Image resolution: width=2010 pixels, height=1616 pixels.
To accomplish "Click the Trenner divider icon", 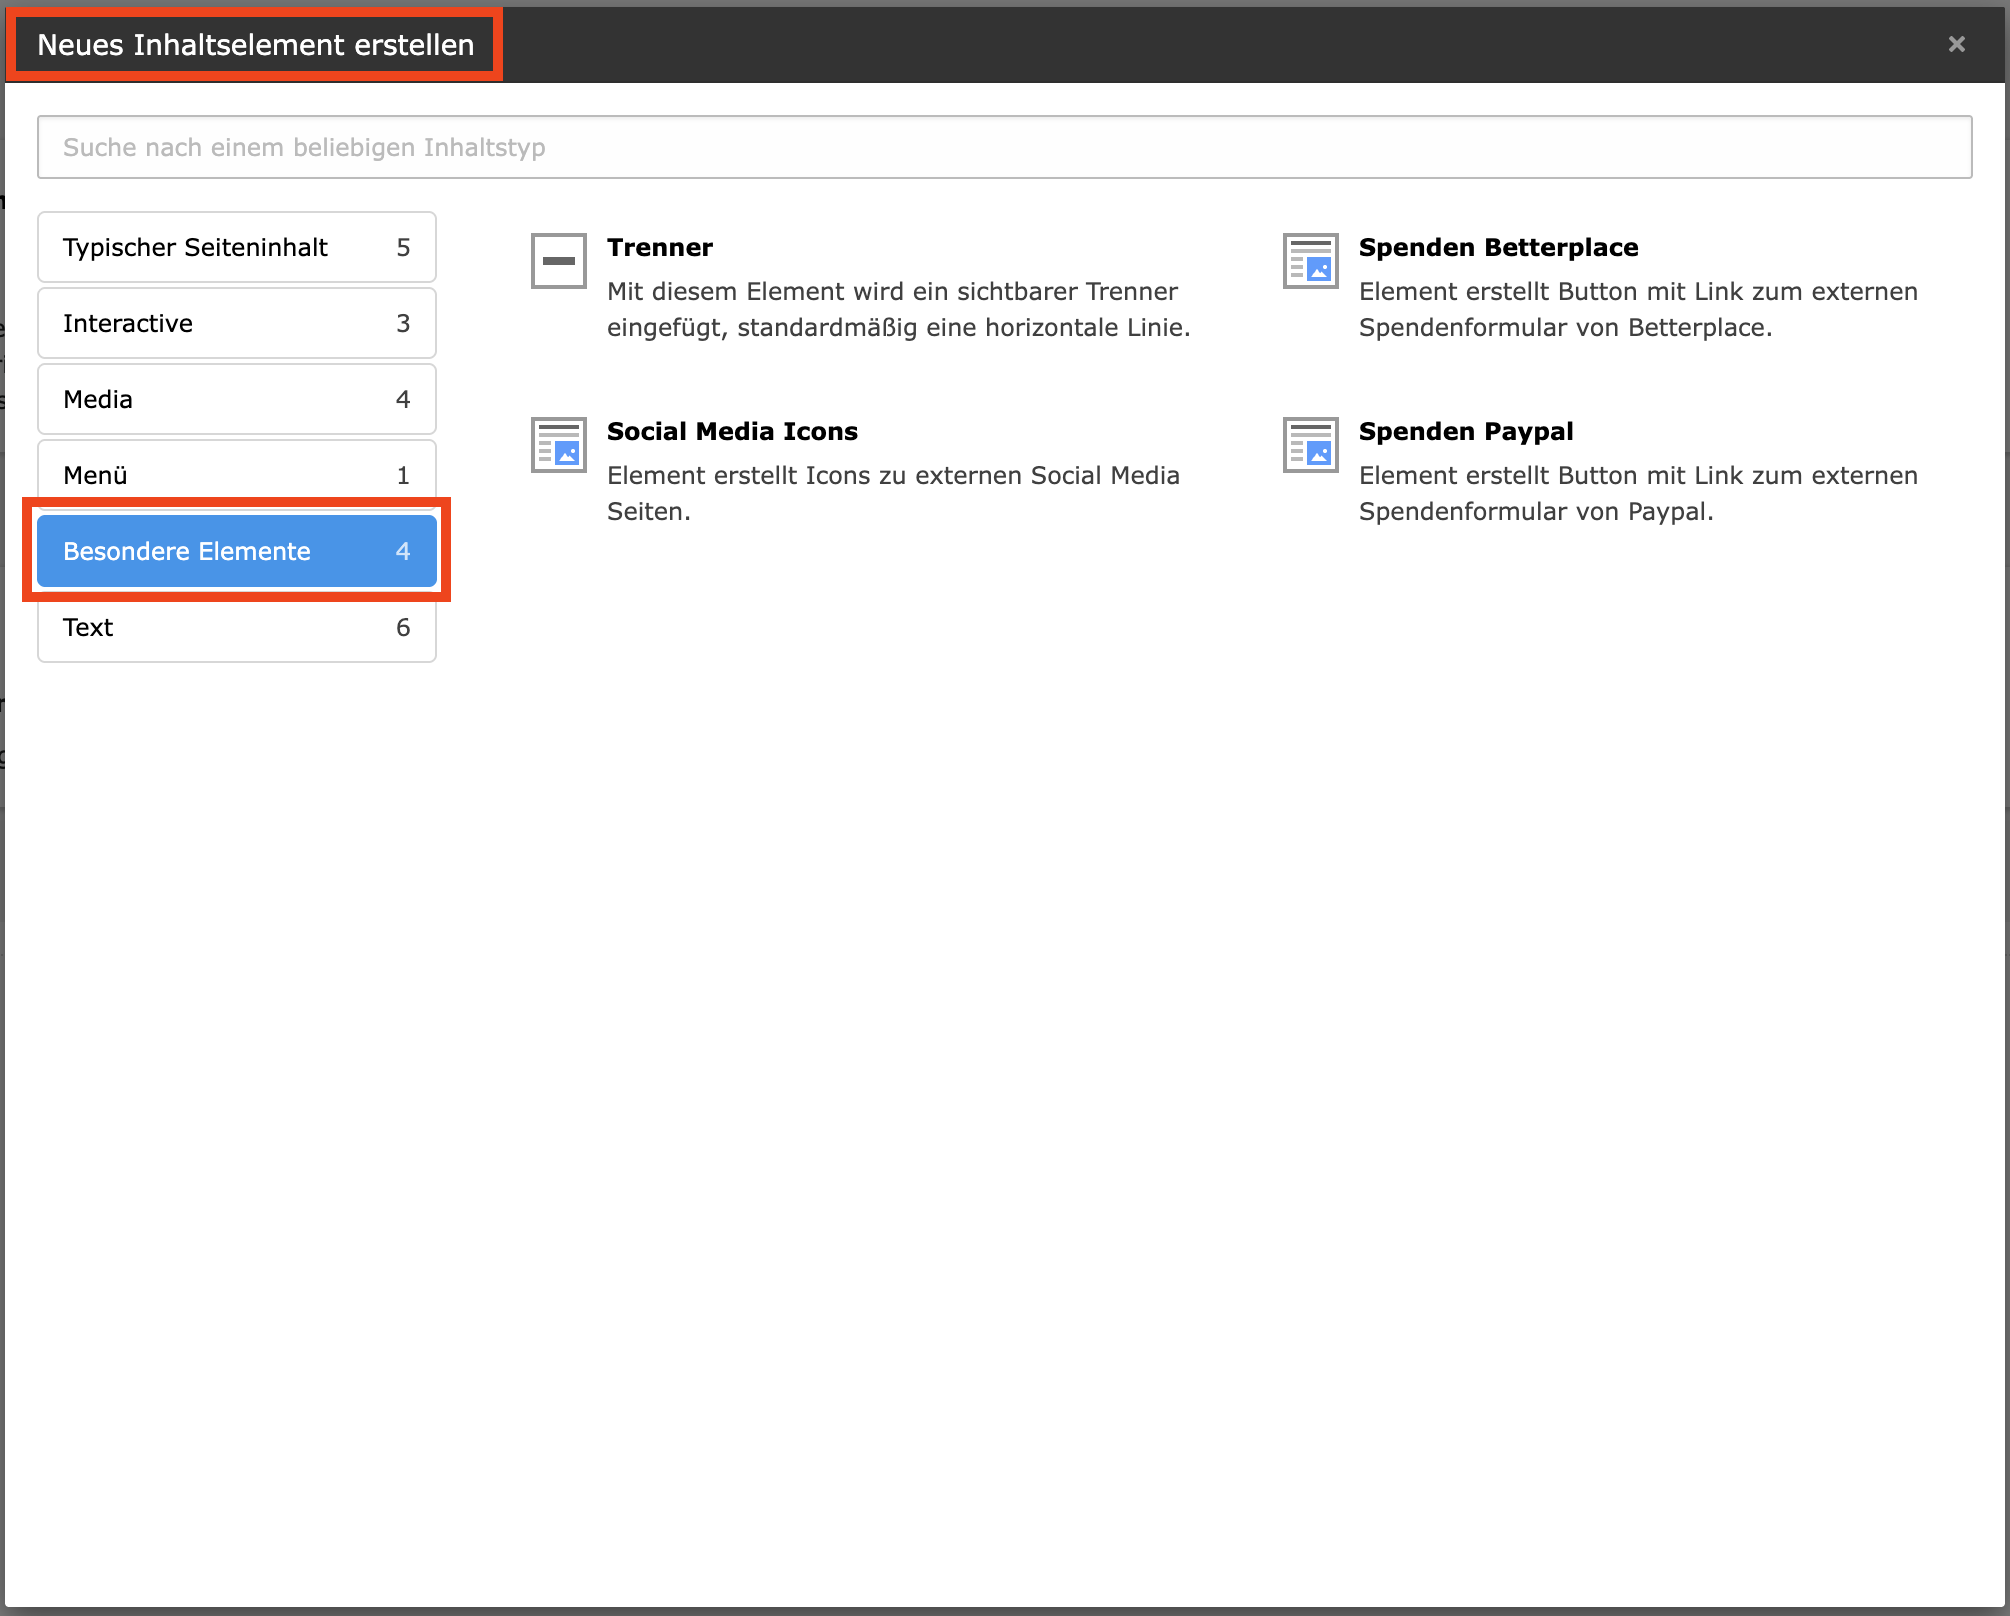I will [x=558, y=261].
